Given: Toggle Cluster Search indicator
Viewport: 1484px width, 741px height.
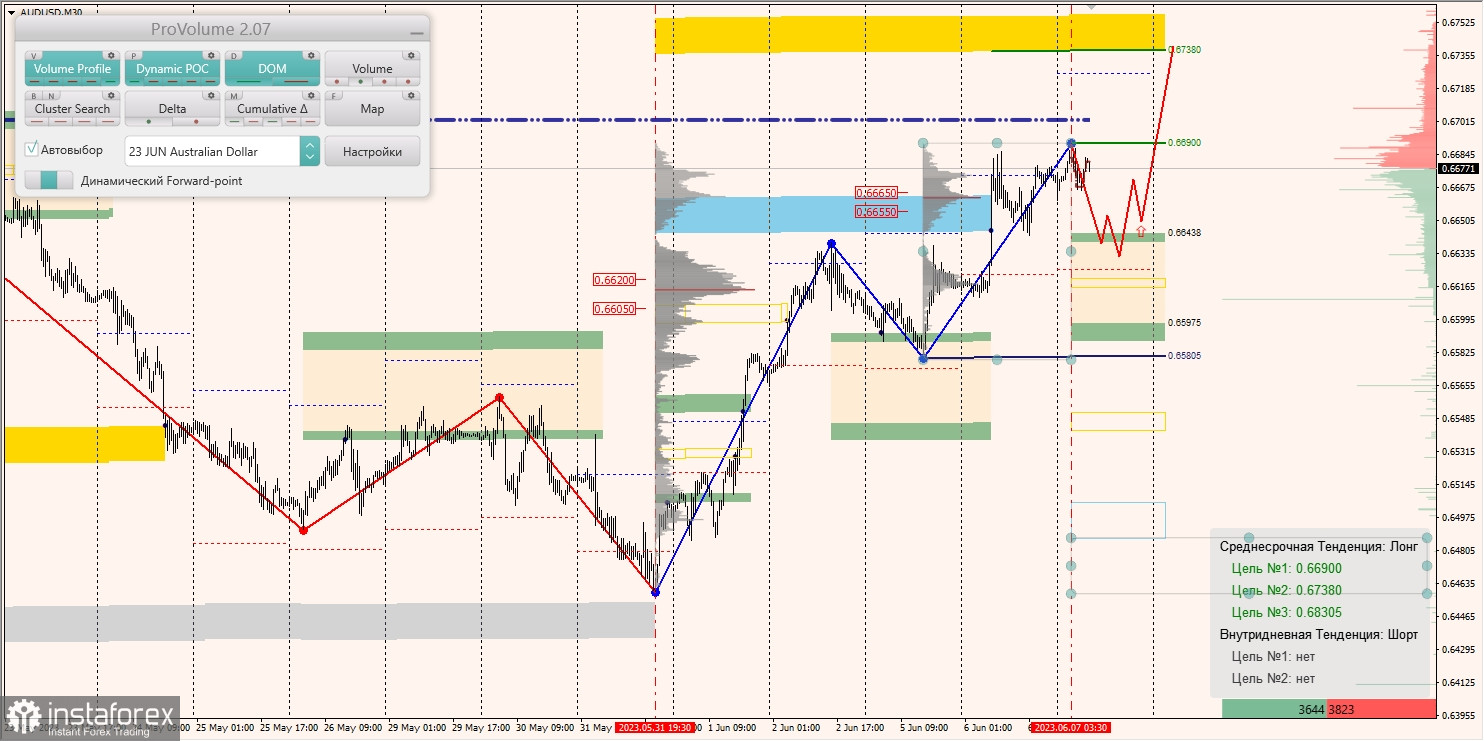Looking at the screenshot, I should [72, 109].
